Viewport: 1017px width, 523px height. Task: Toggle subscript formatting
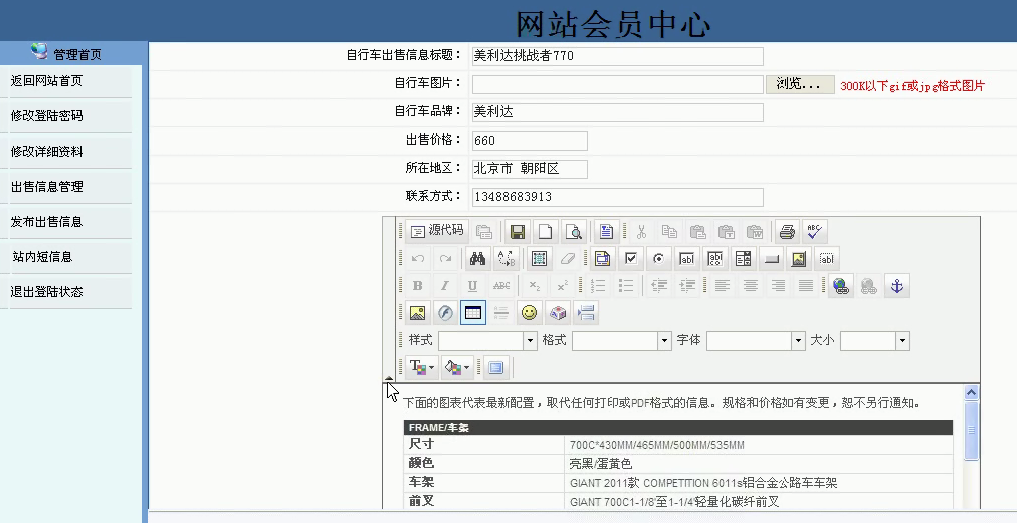click(x=534, y=286)
